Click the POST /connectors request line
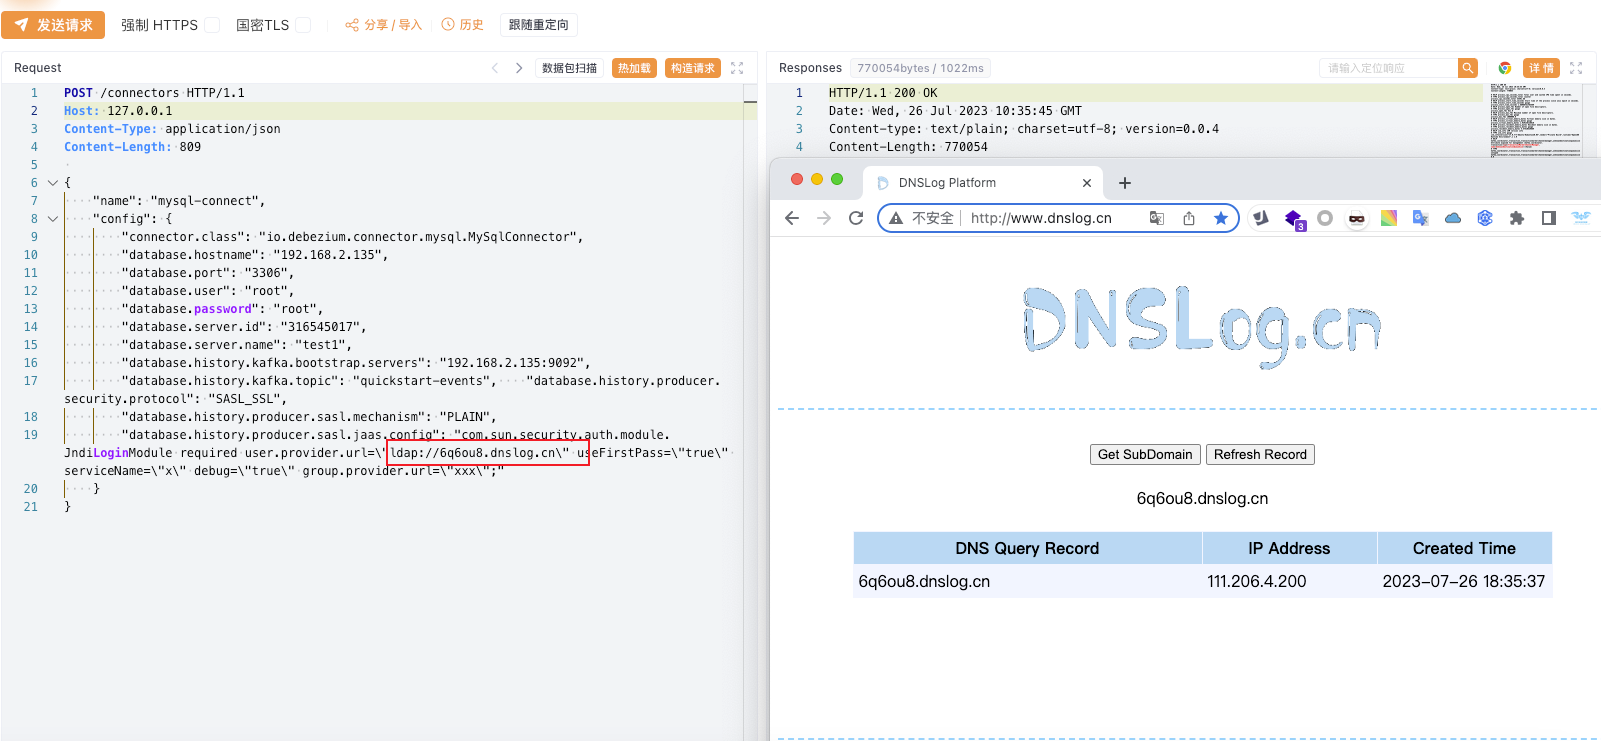This screenshot has width=1601, height=741. tap(154, 93)
